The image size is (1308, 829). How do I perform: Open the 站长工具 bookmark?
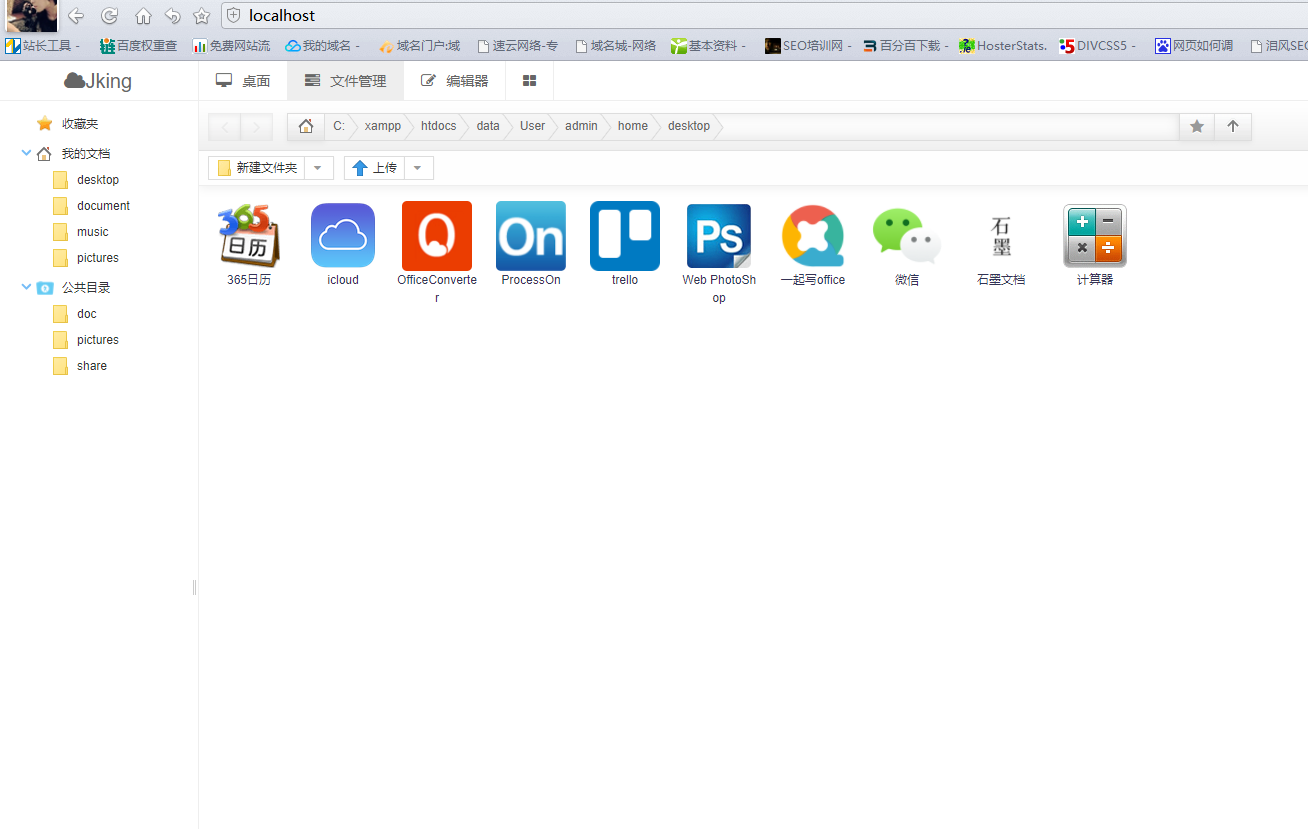tap(43, 46)
